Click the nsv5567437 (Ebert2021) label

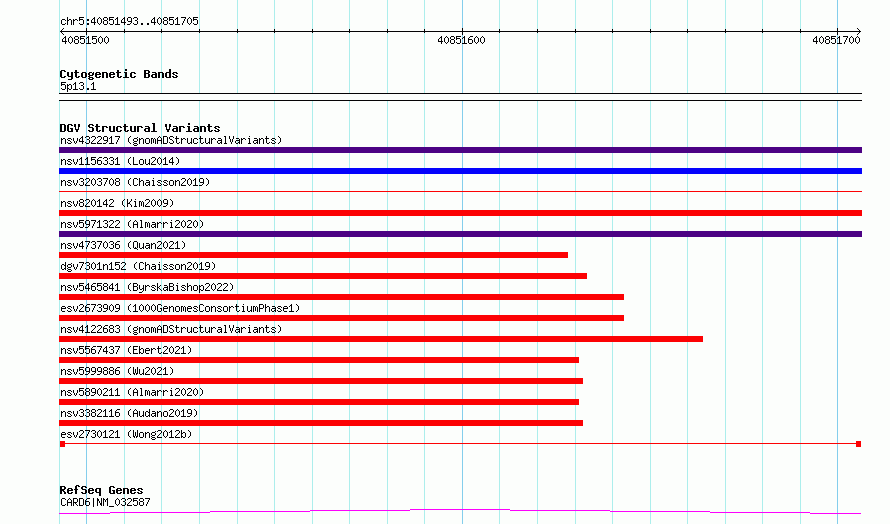coord(126,350)
